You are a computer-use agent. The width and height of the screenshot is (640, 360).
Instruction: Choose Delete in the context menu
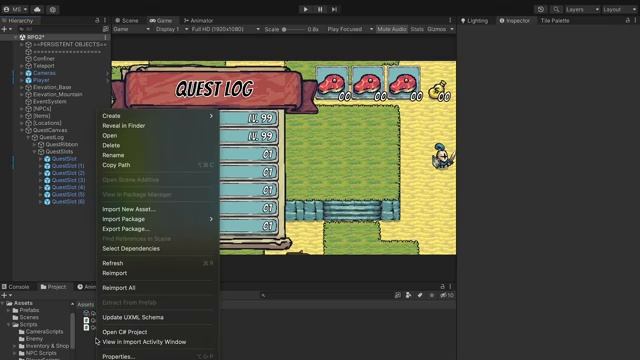(158, 145)
